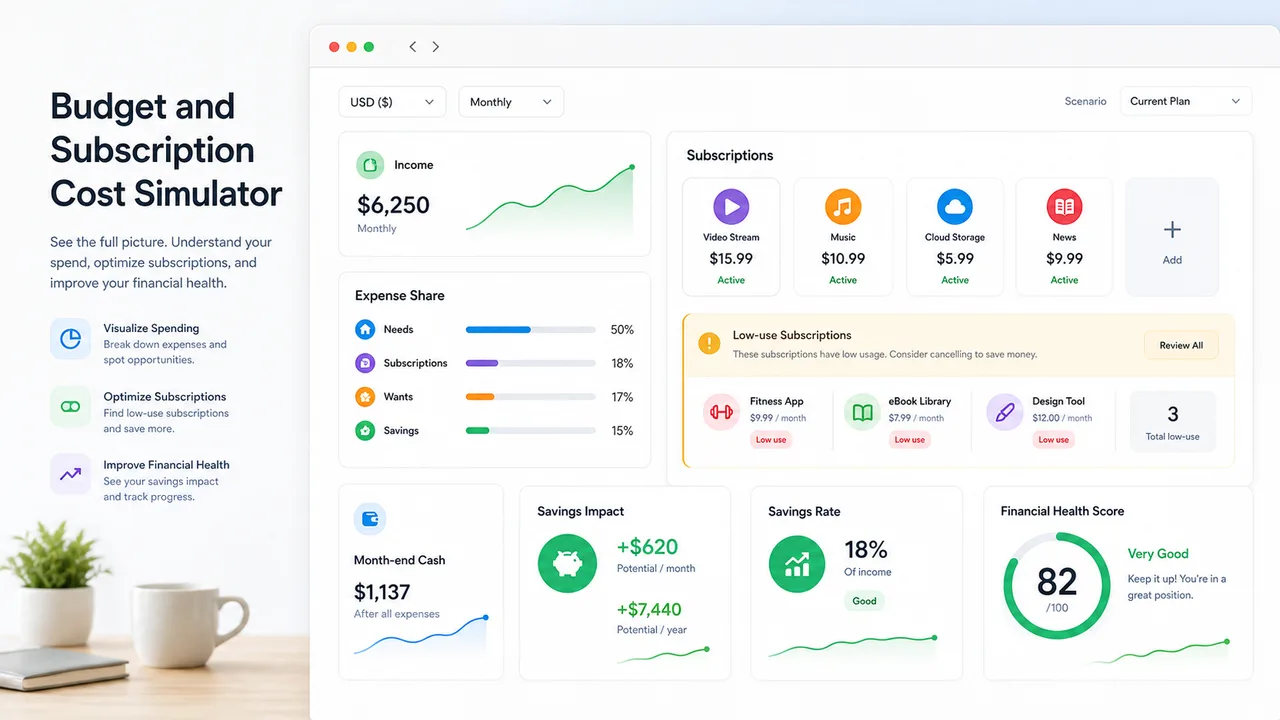Select the Music $10.99 card
This screenshot has height=720, width=1280.
pos(843,237)
